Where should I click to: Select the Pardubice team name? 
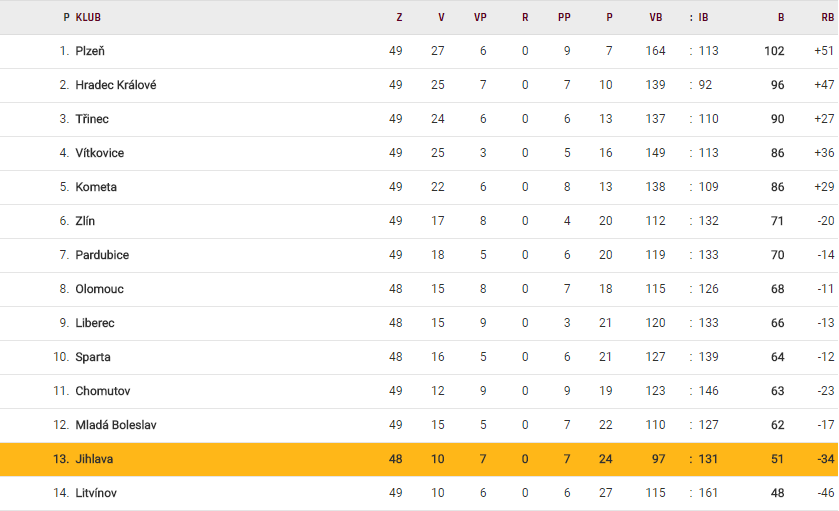click(102, 255)
